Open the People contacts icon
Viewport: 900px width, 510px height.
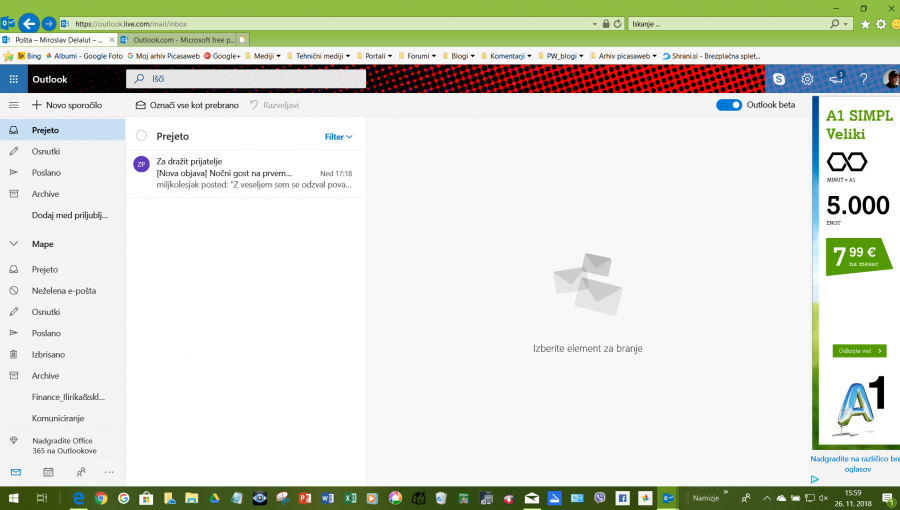80,471
